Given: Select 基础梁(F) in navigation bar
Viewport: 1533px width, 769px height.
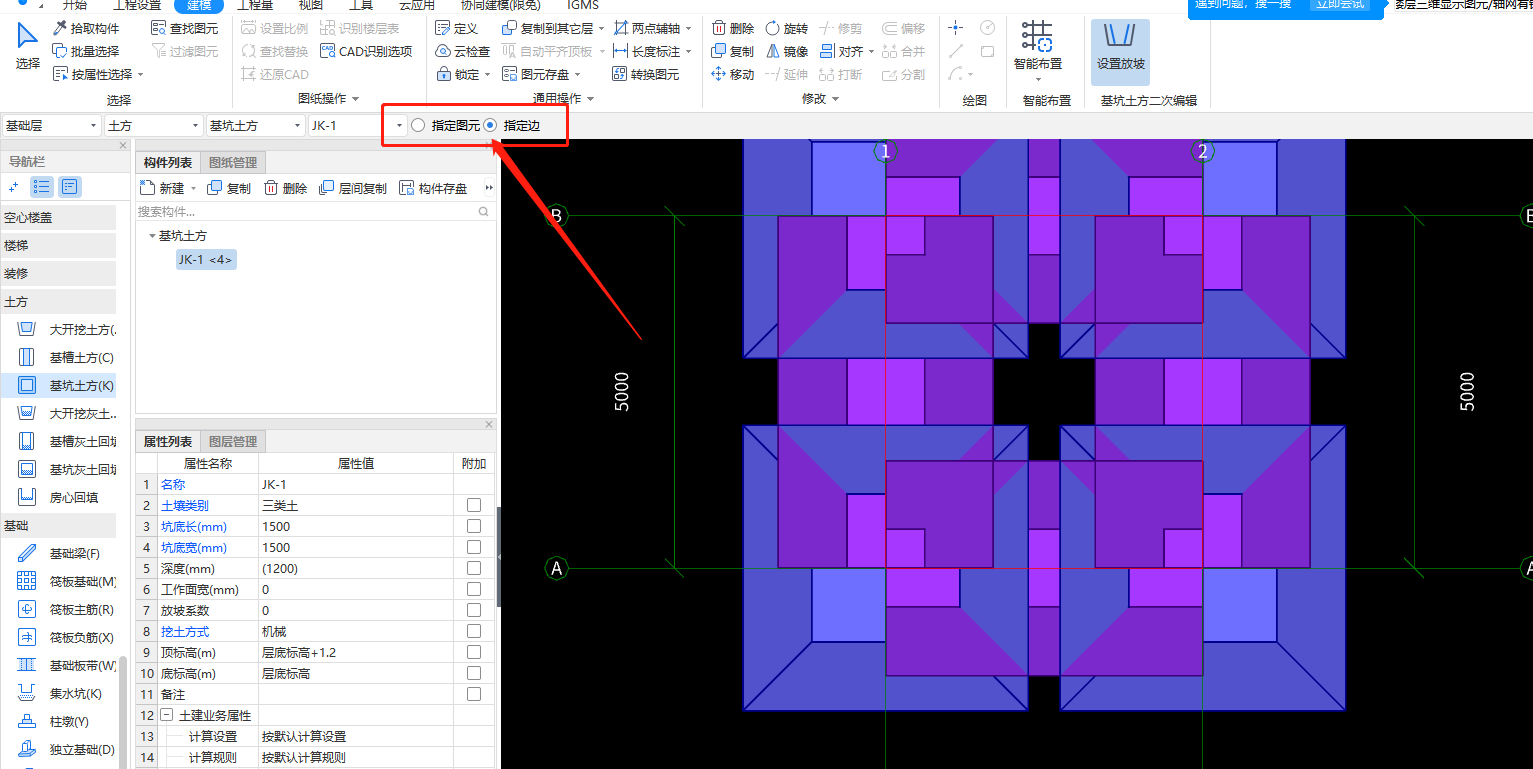Looking at the screenshot, I should coord(60,553).
